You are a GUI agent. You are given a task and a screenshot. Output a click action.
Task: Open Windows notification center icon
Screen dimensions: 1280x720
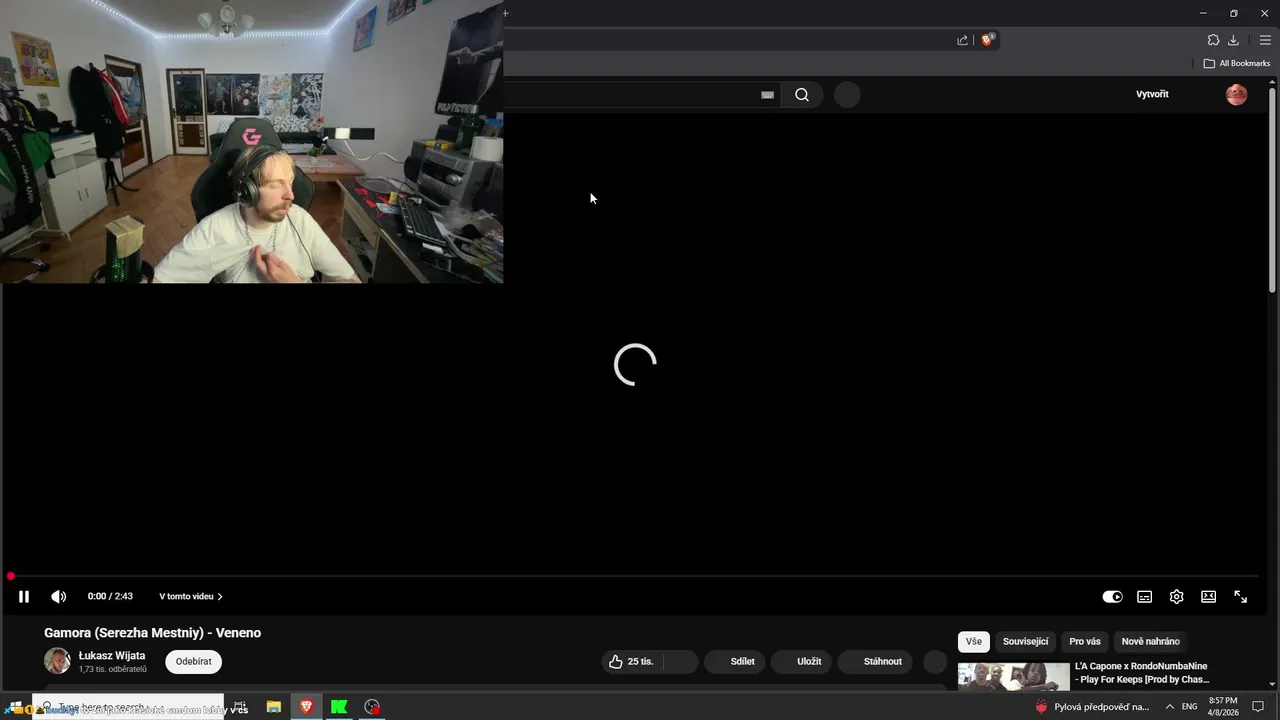(1259, 707)
